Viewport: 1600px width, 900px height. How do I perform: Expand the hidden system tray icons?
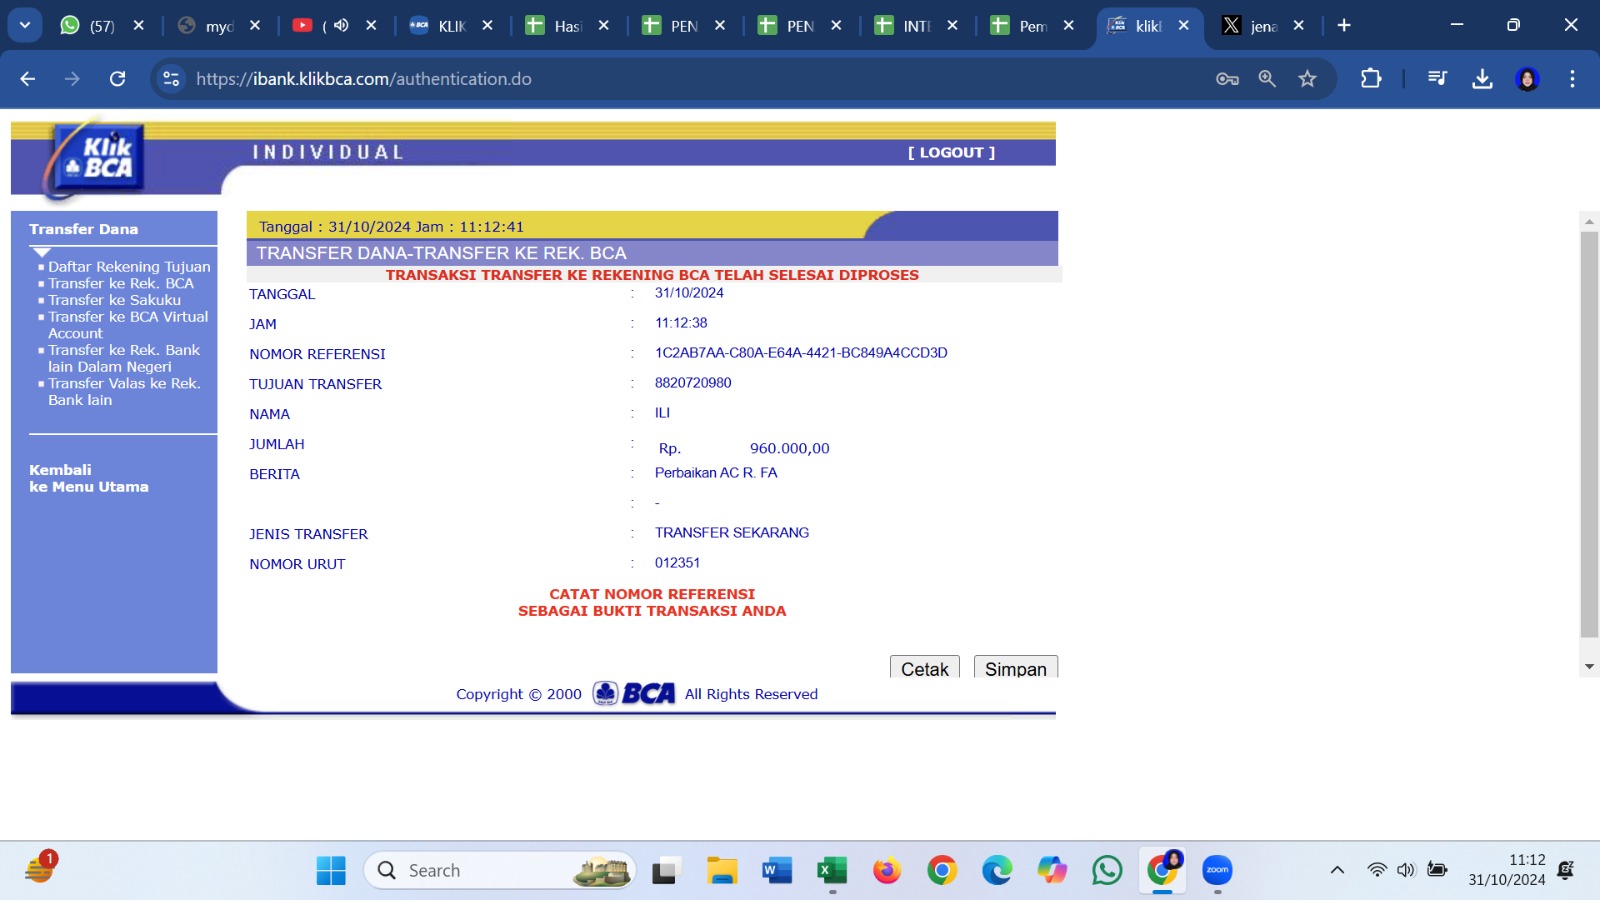tap(1337, 870)
